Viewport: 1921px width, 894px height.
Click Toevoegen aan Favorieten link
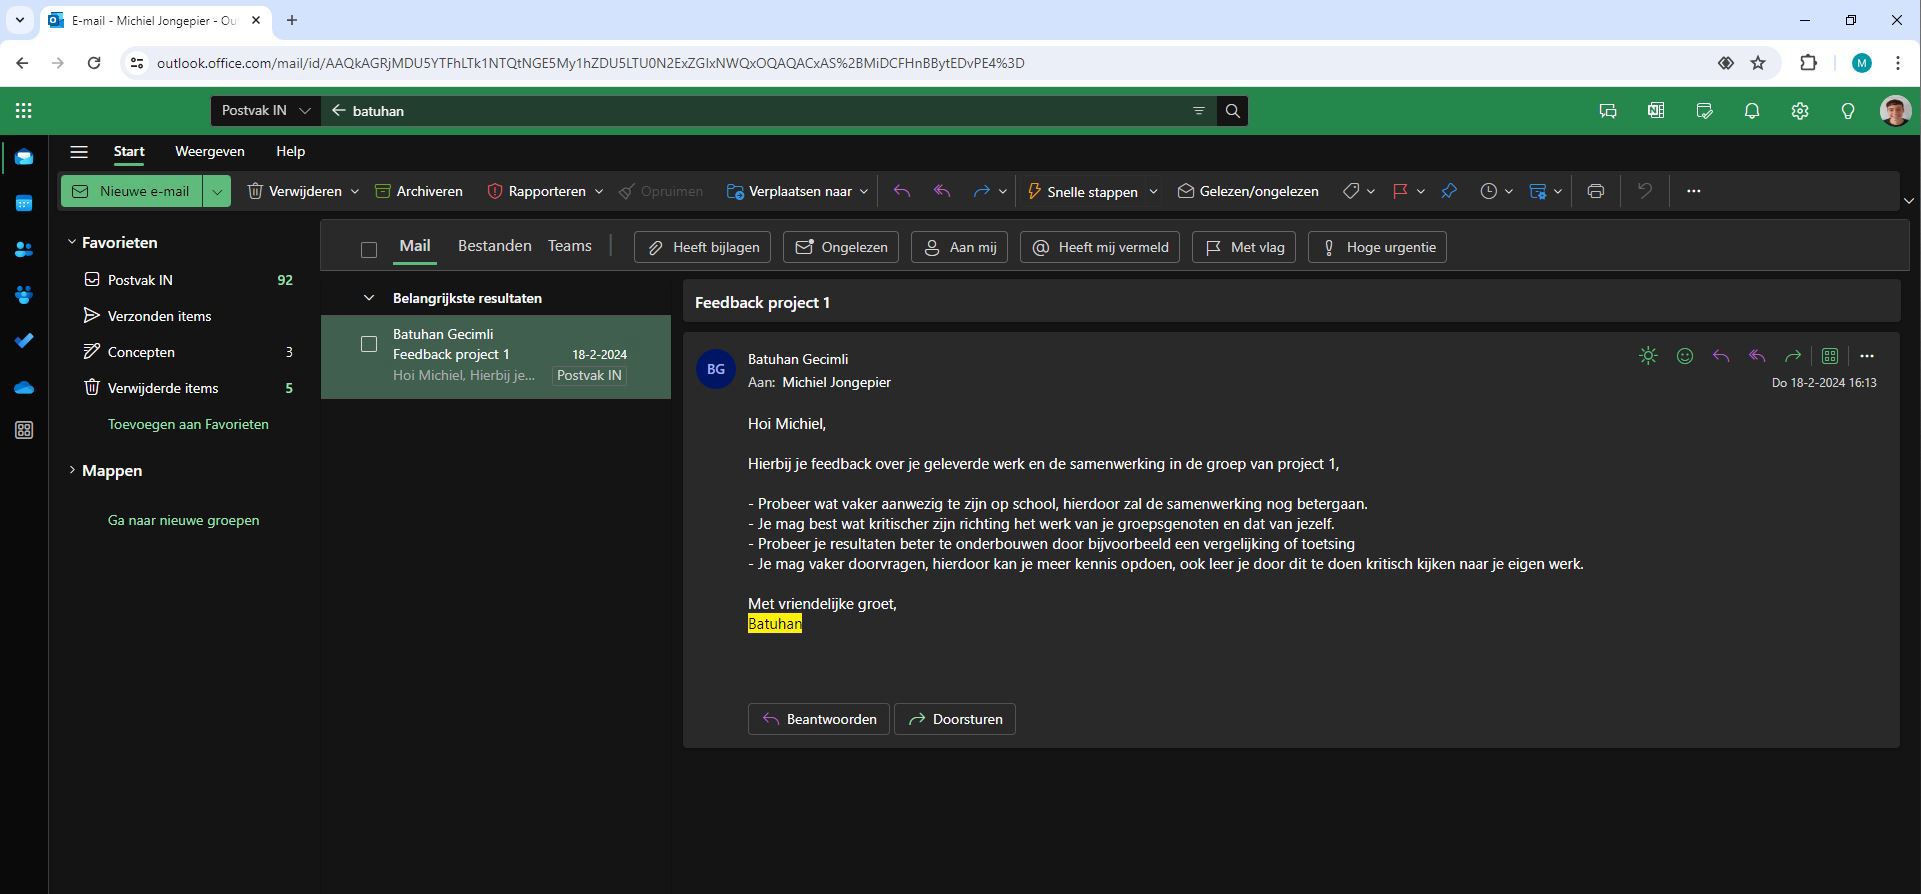pos(188,424)
